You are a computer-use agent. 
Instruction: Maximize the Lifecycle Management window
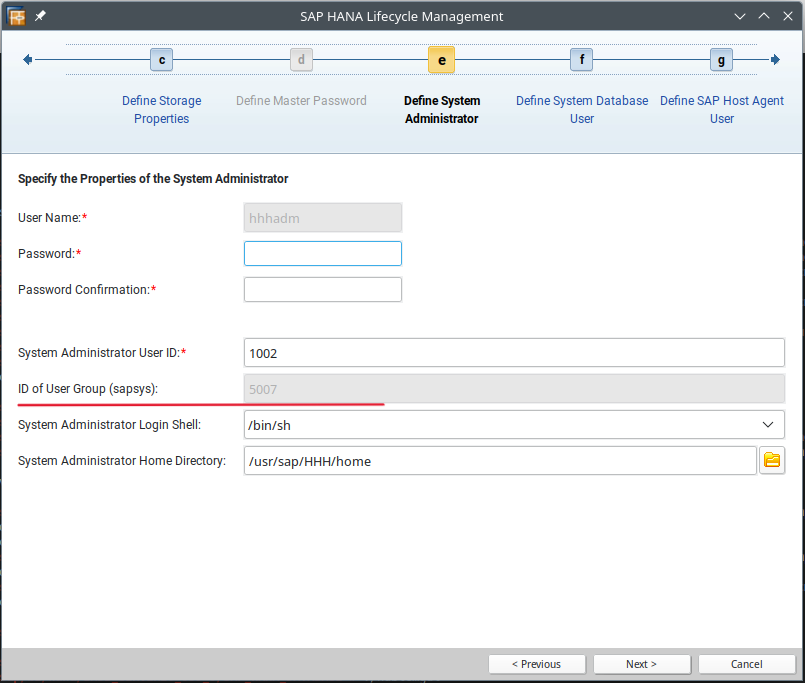pyautogui.click(x=764, y=16)
